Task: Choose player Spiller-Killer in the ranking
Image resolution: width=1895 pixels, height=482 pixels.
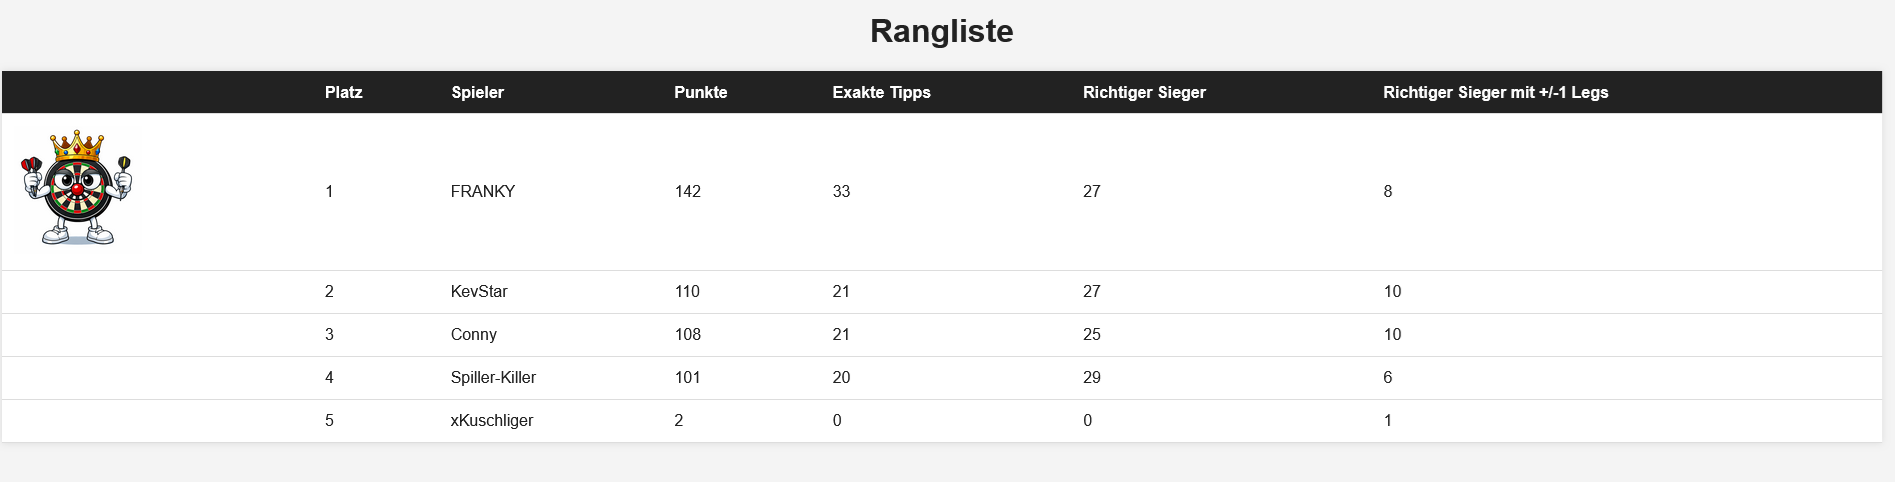Action: [493, 377]
